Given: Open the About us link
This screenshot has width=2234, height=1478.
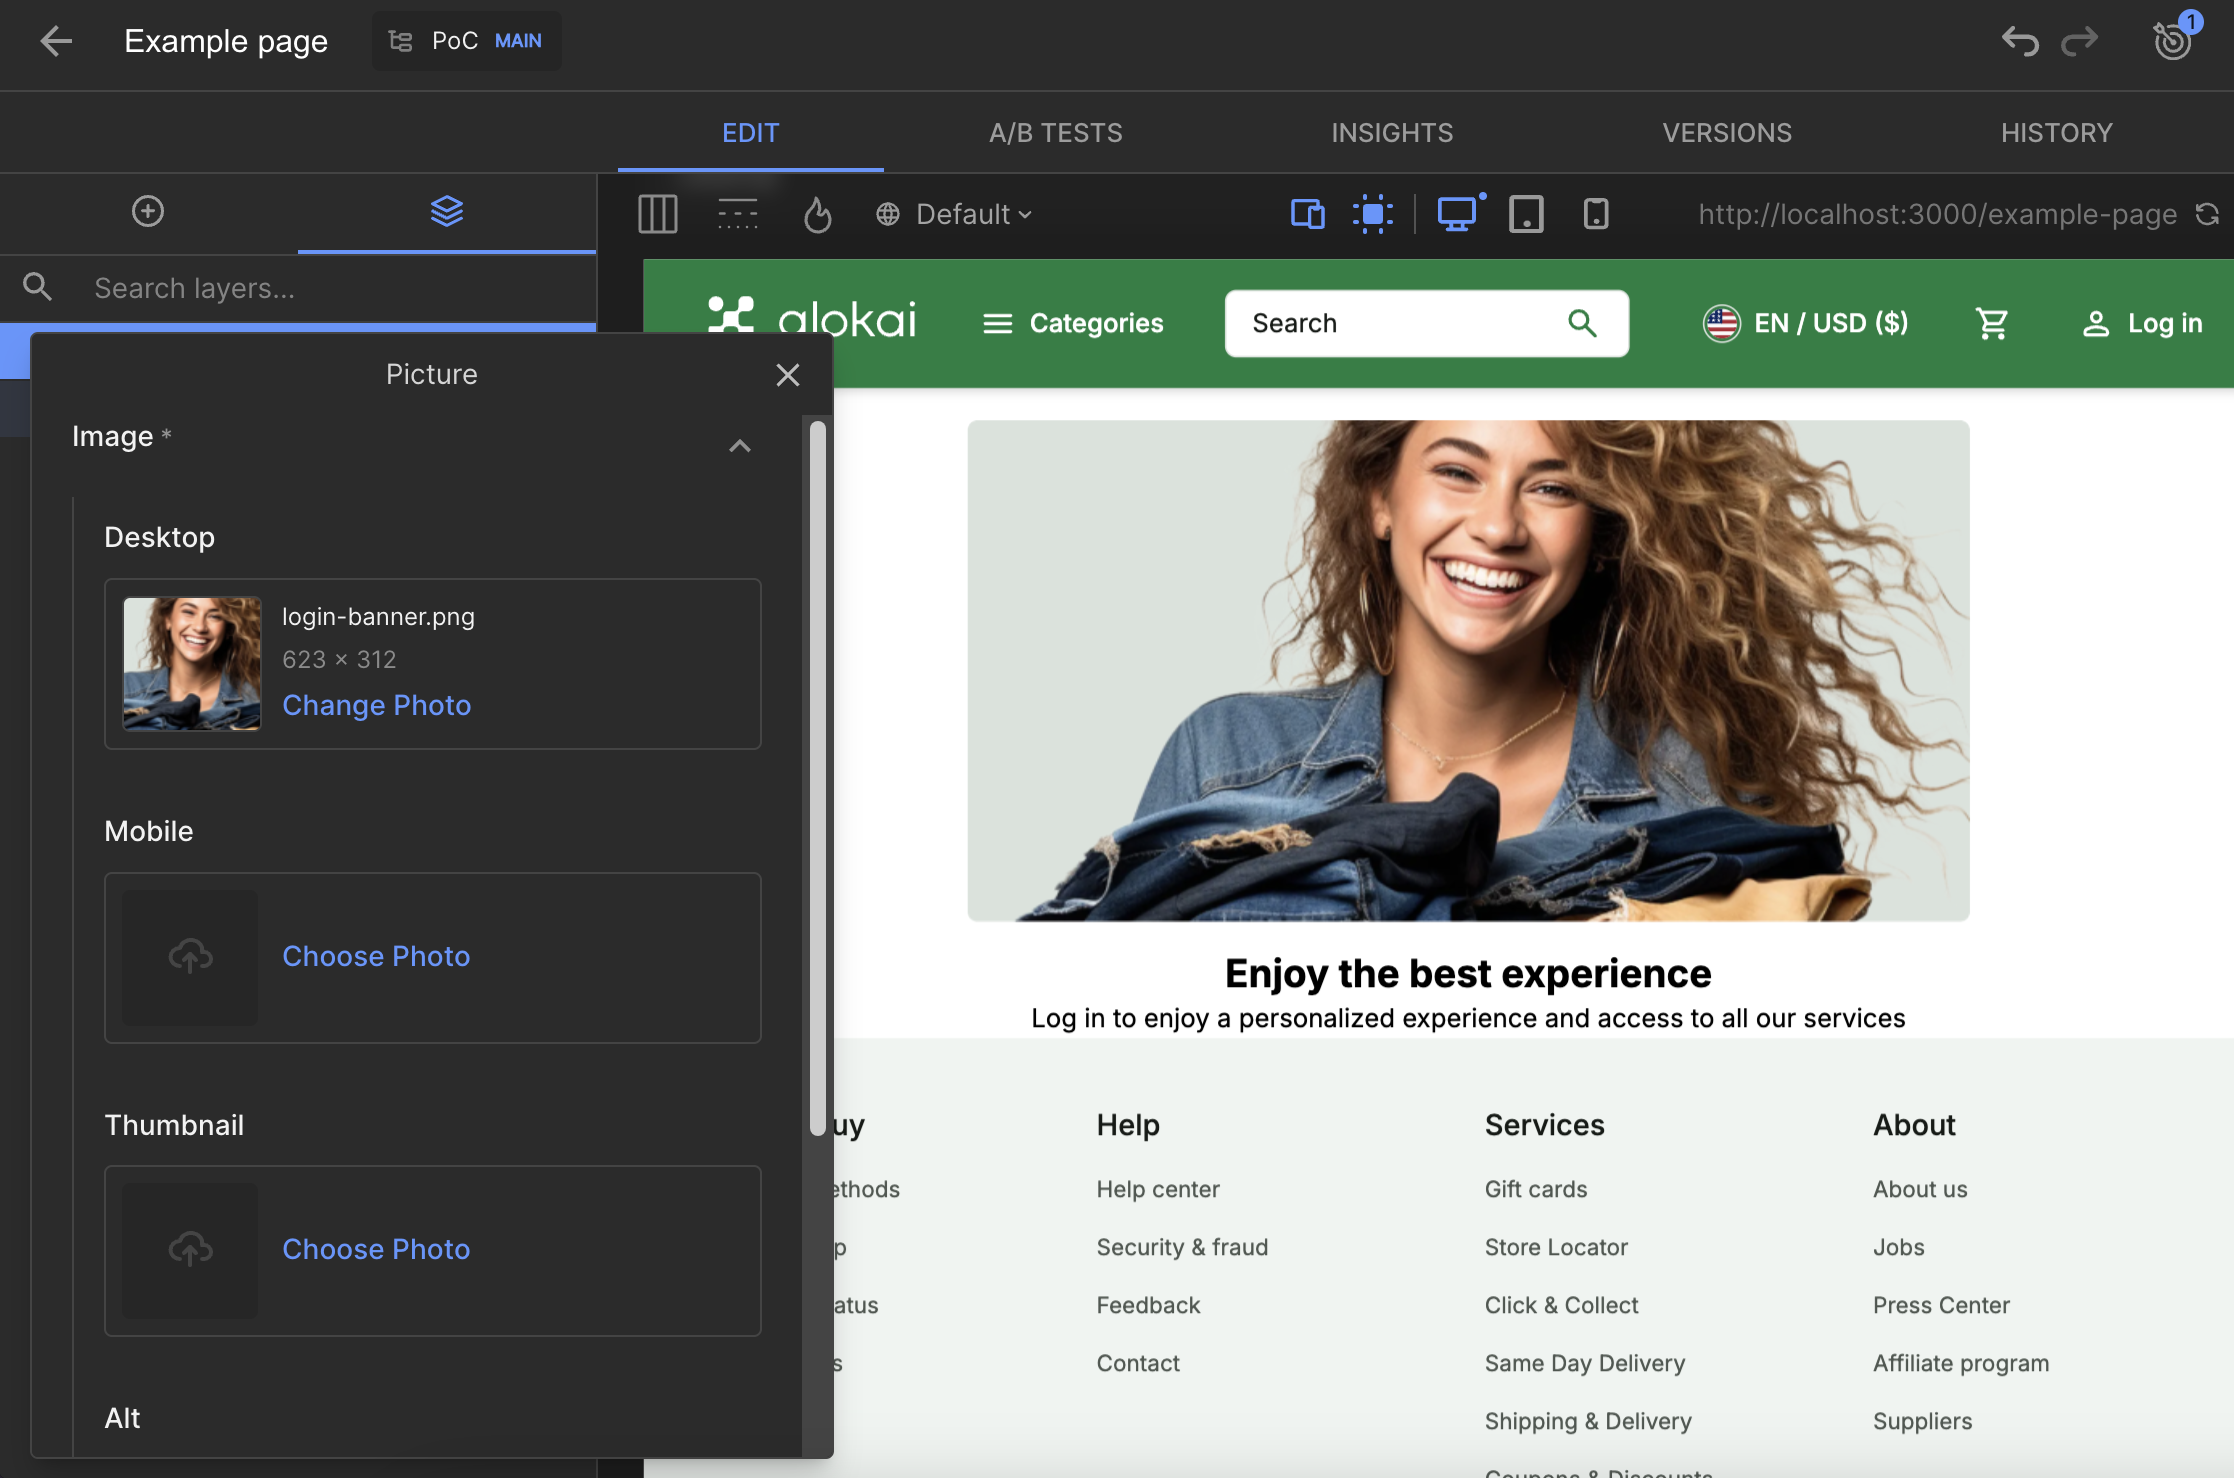Looking at the screenshot, I should pos(1920,1189).
